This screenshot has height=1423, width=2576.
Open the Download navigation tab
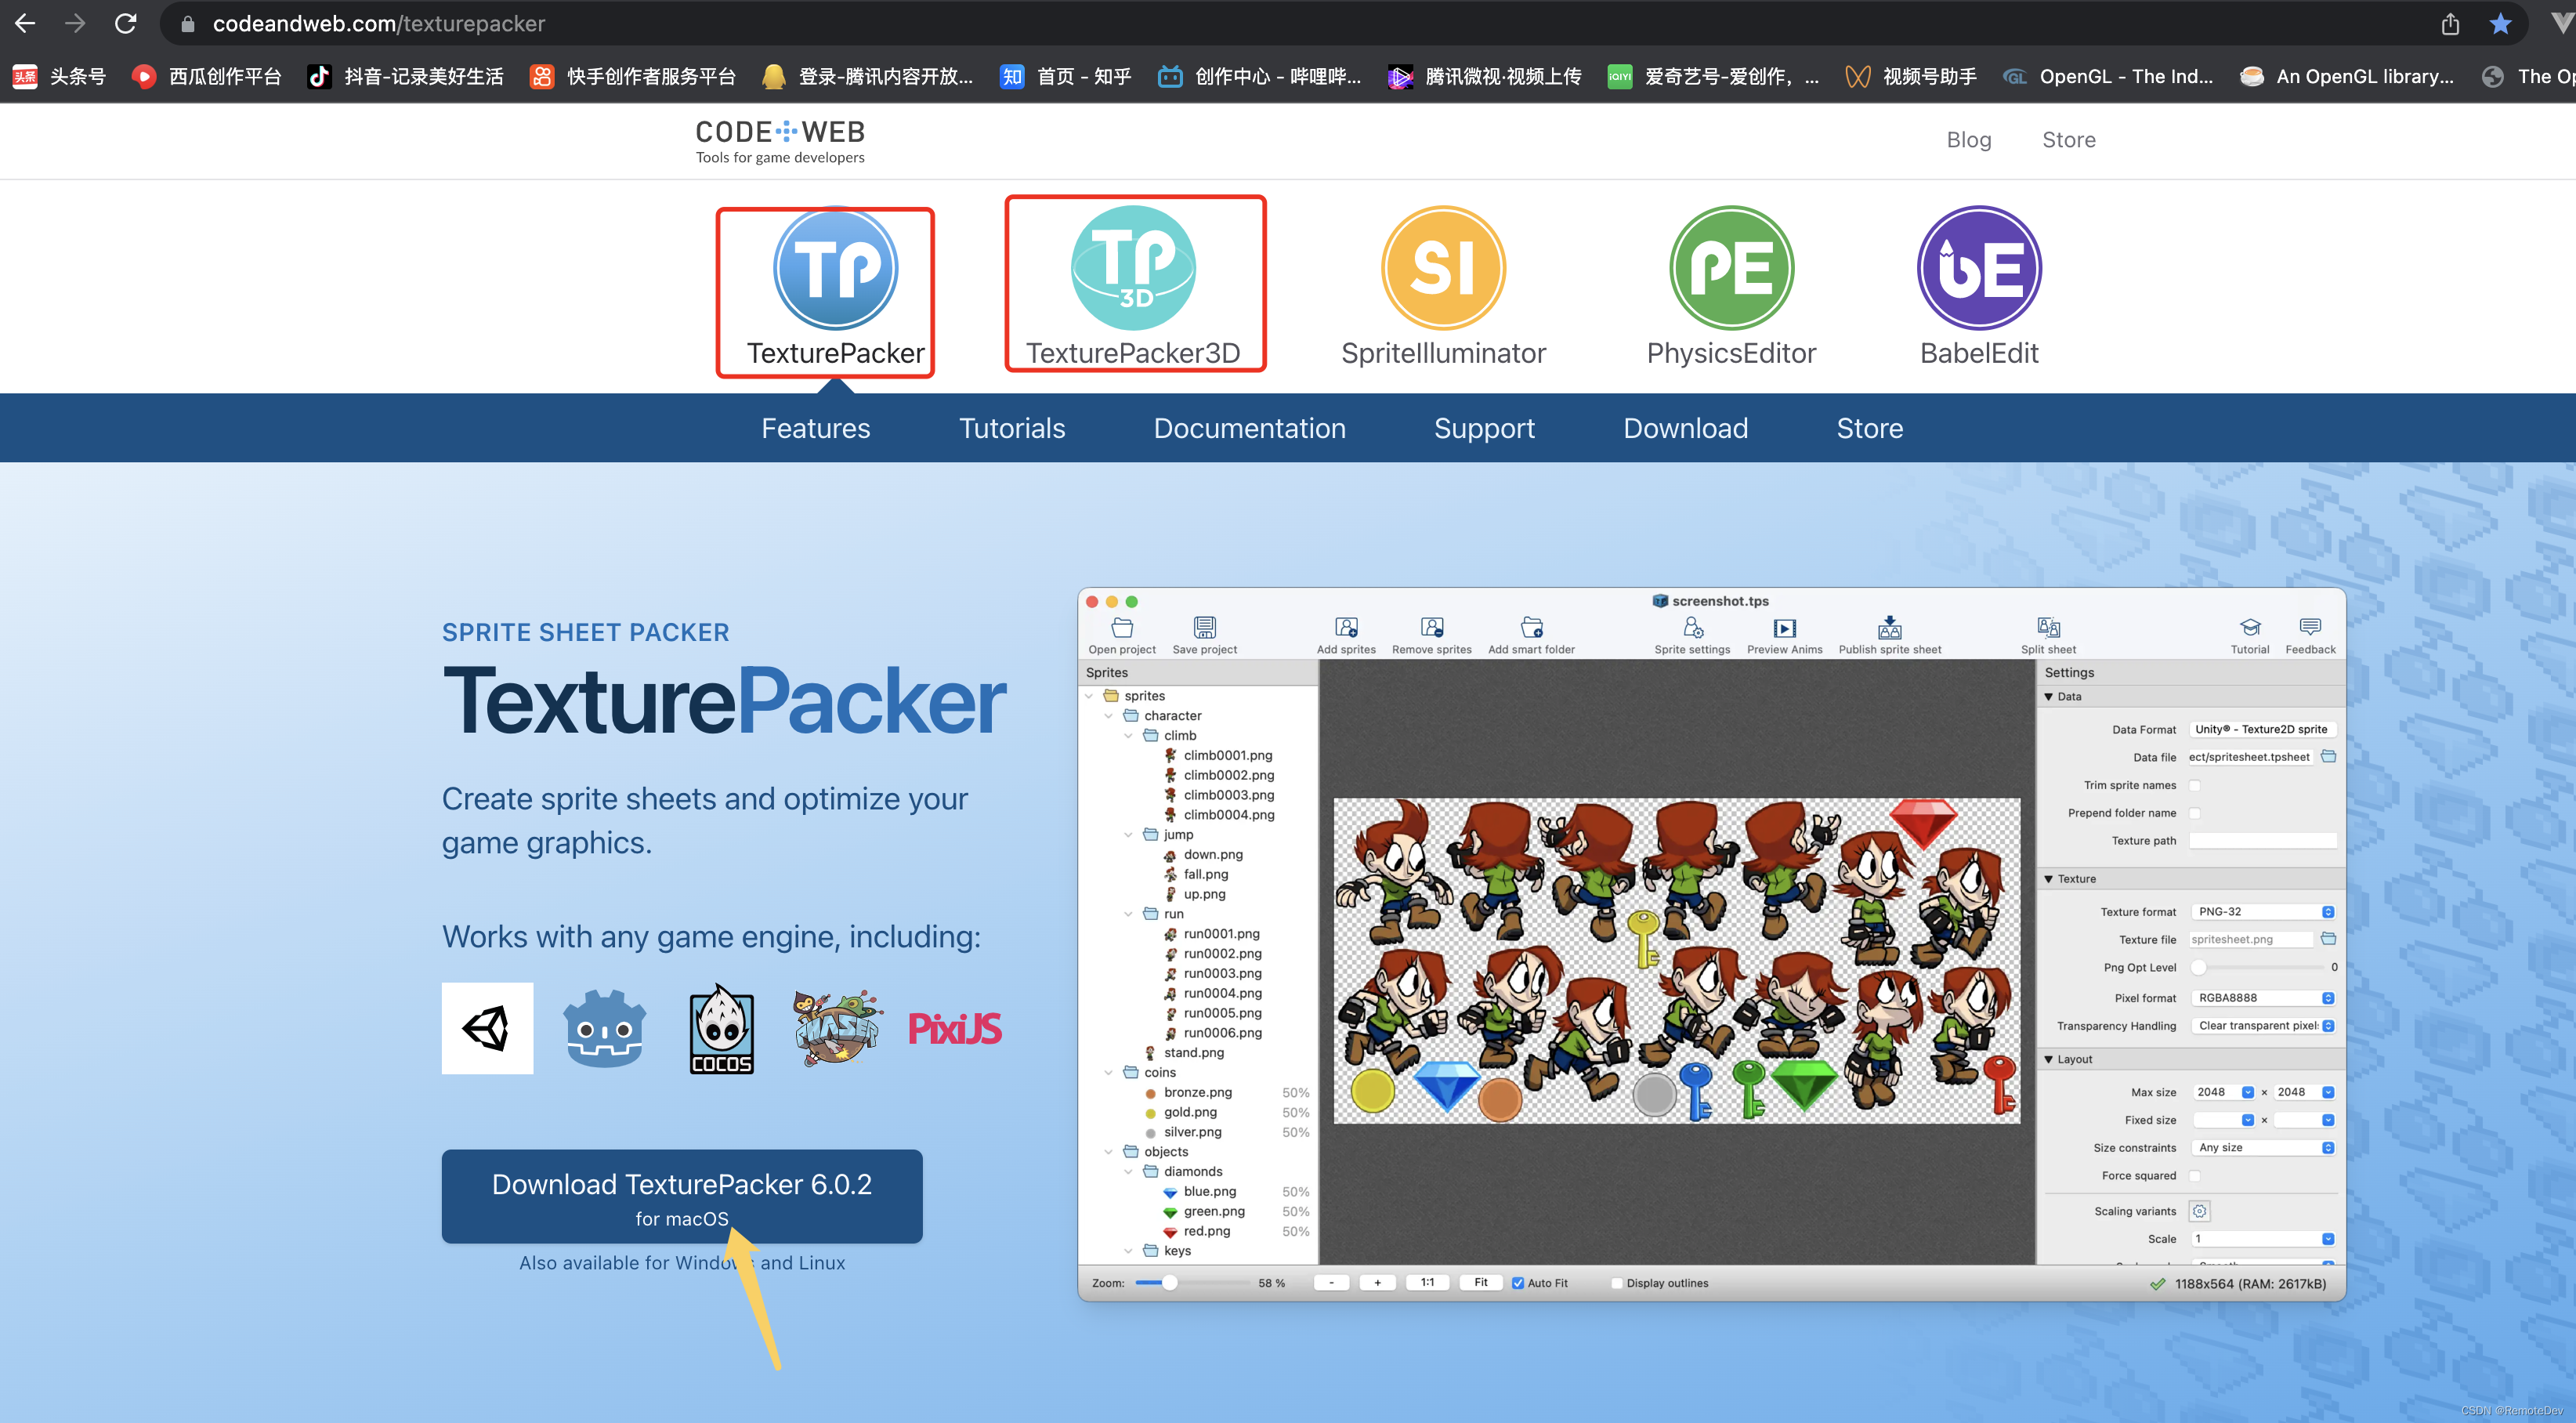pyautogui.click(x=1685, y=428)
